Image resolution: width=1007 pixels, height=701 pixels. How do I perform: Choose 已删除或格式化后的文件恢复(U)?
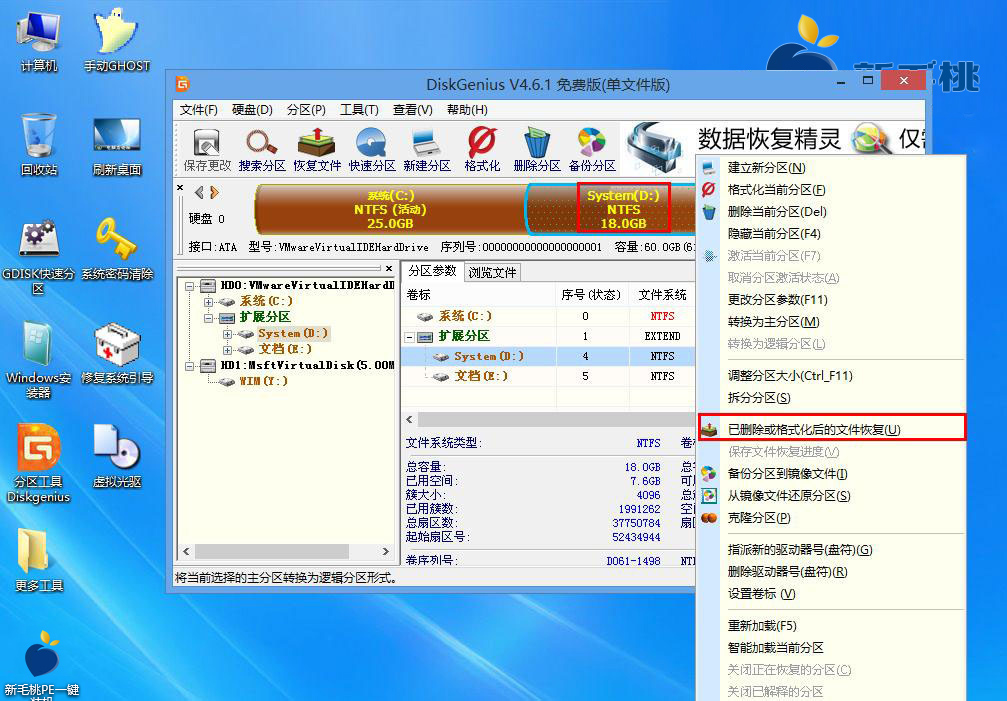830,429
